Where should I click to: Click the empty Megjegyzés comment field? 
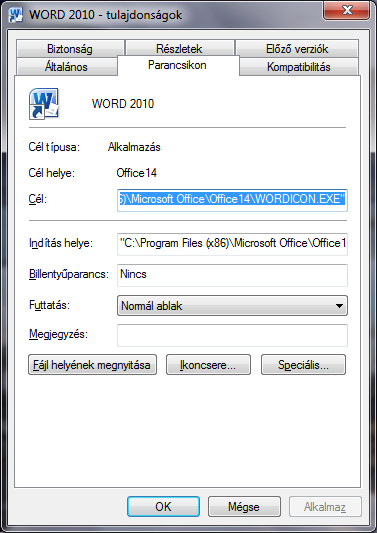pos(233,335)
